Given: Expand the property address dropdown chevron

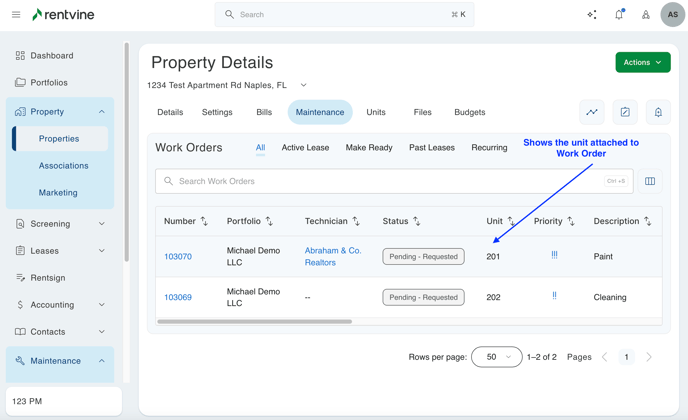Looking at the screenshot, I should tap(304, 86).
